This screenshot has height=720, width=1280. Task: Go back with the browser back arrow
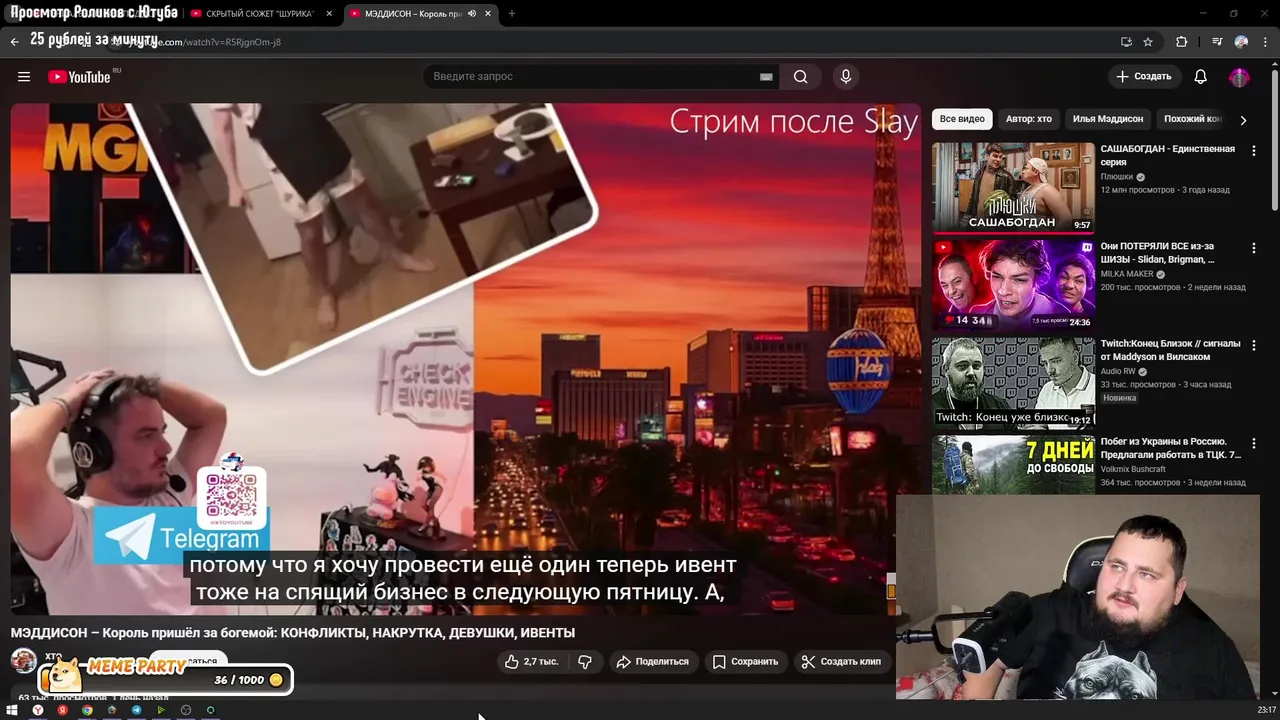click(x=14, y=42)
